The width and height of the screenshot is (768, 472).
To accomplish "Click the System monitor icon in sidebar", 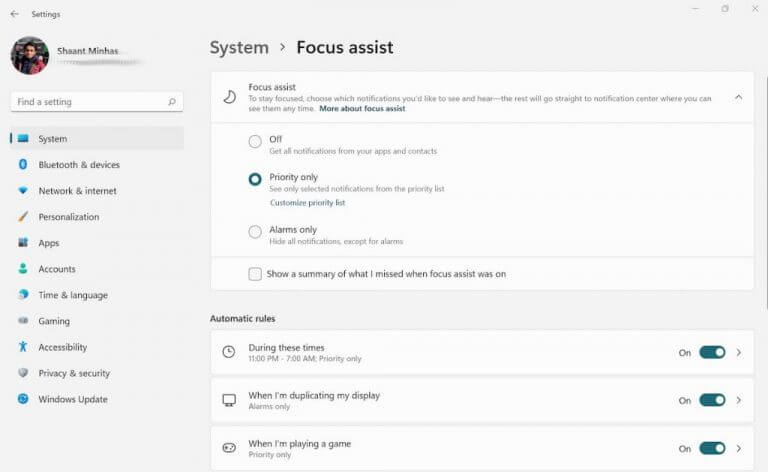I will coord(23,139).
